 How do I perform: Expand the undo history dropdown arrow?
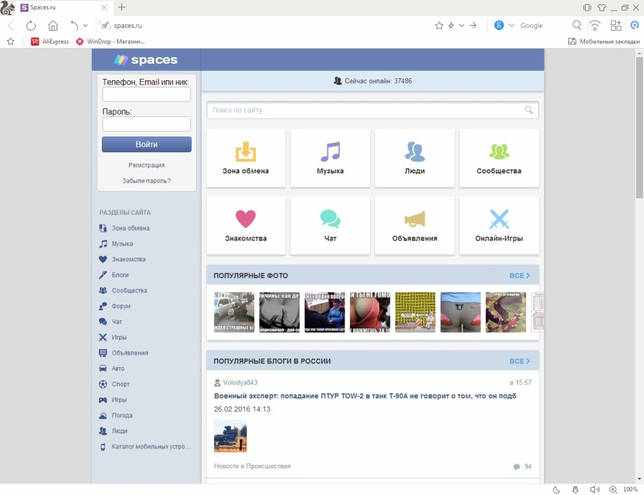point(85,25)
